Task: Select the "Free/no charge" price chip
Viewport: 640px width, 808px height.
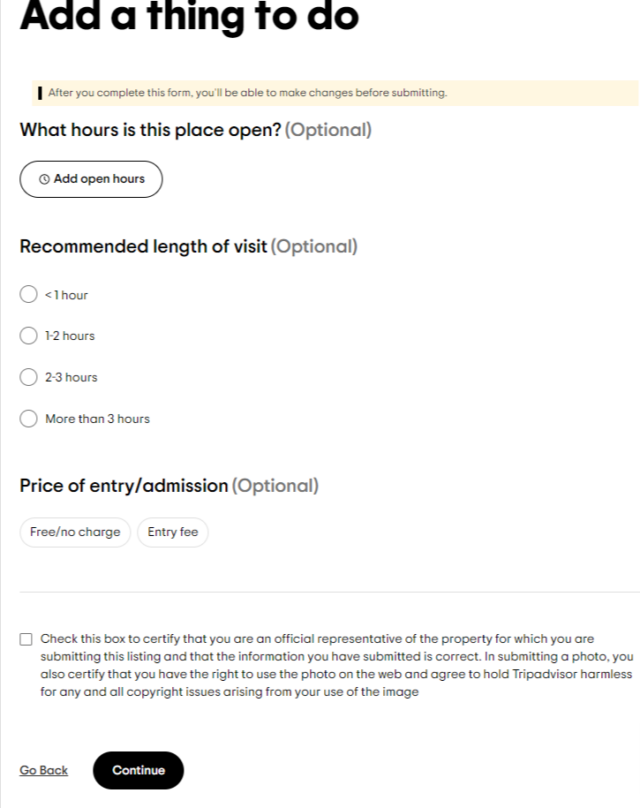Action: pyautogui.click(x=75, y=532)
